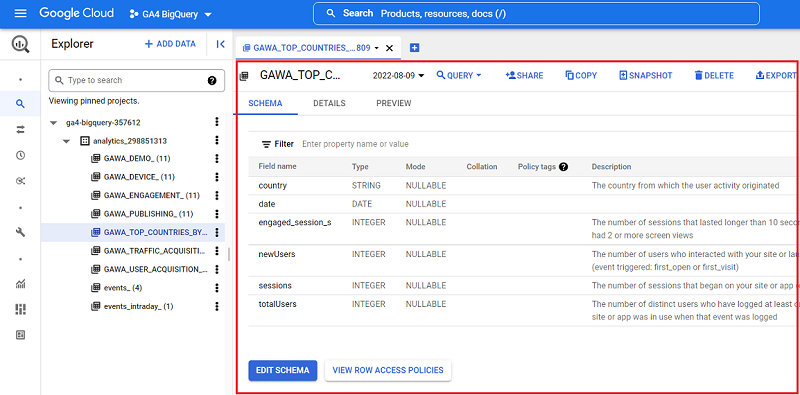Collapse the Explorer panel
This screenshot has height=395, width=800.
pyautogui.click(x=220, y=44)
